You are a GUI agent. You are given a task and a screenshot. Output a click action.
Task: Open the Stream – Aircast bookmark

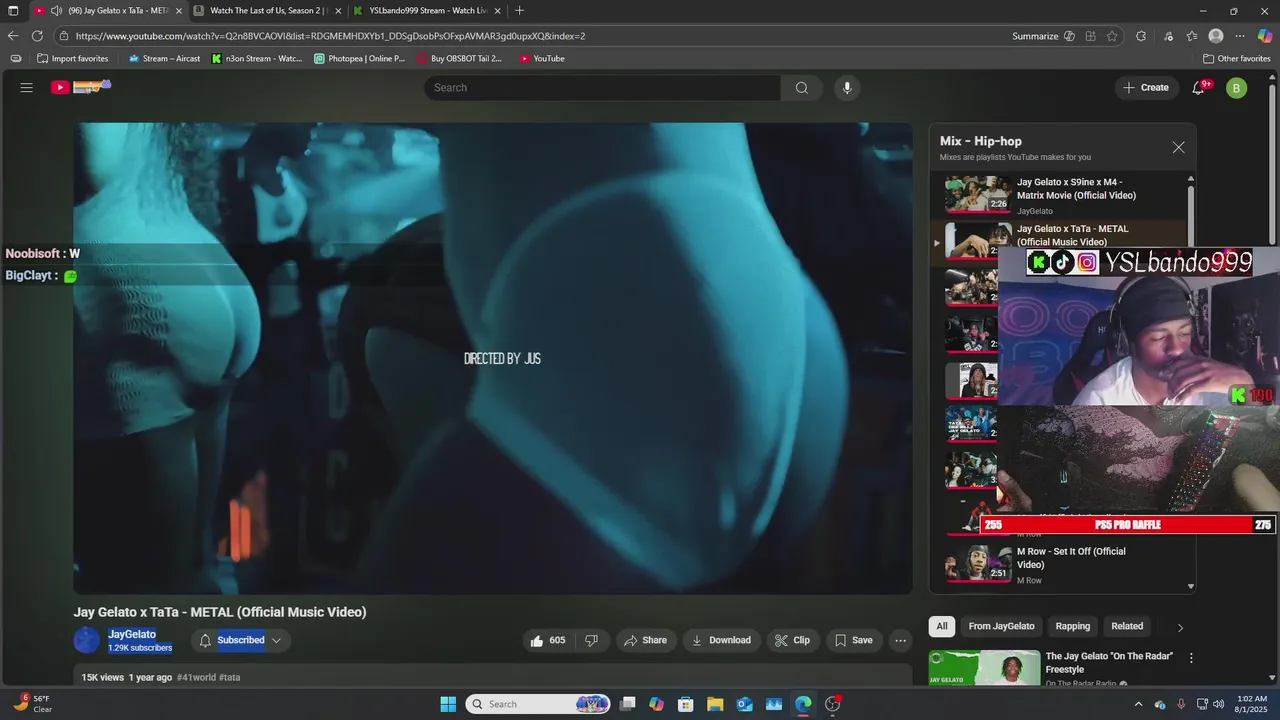click(x=164, y=58)
